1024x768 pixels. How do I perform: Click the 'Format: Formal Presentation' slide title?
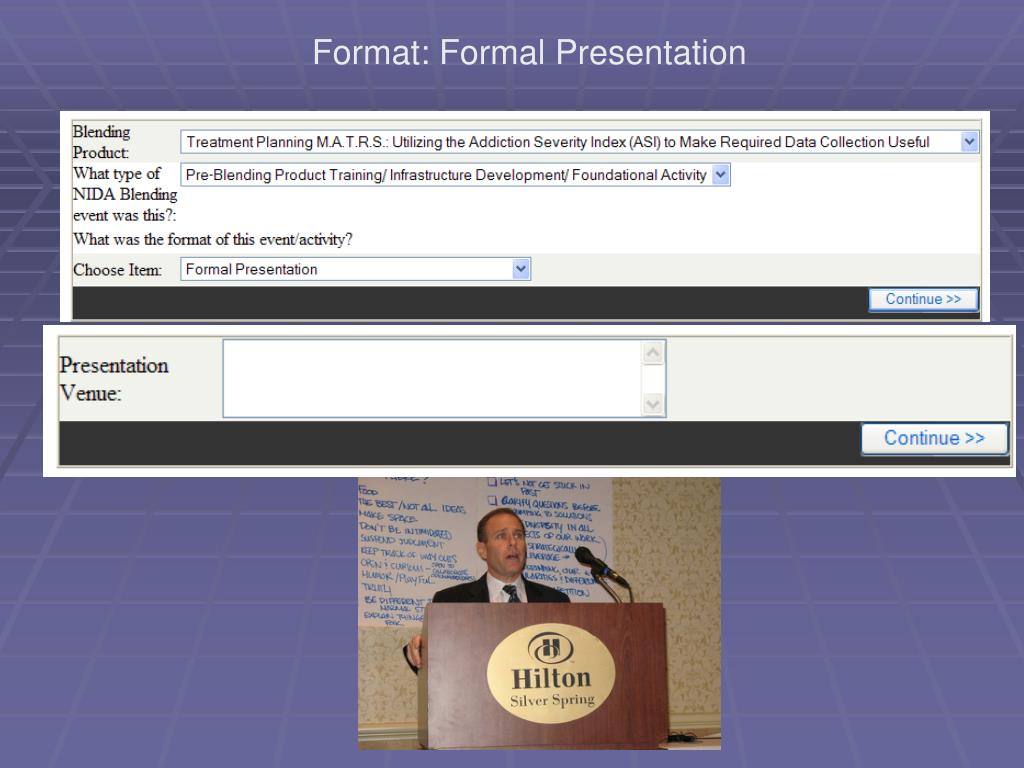point(529,52)
